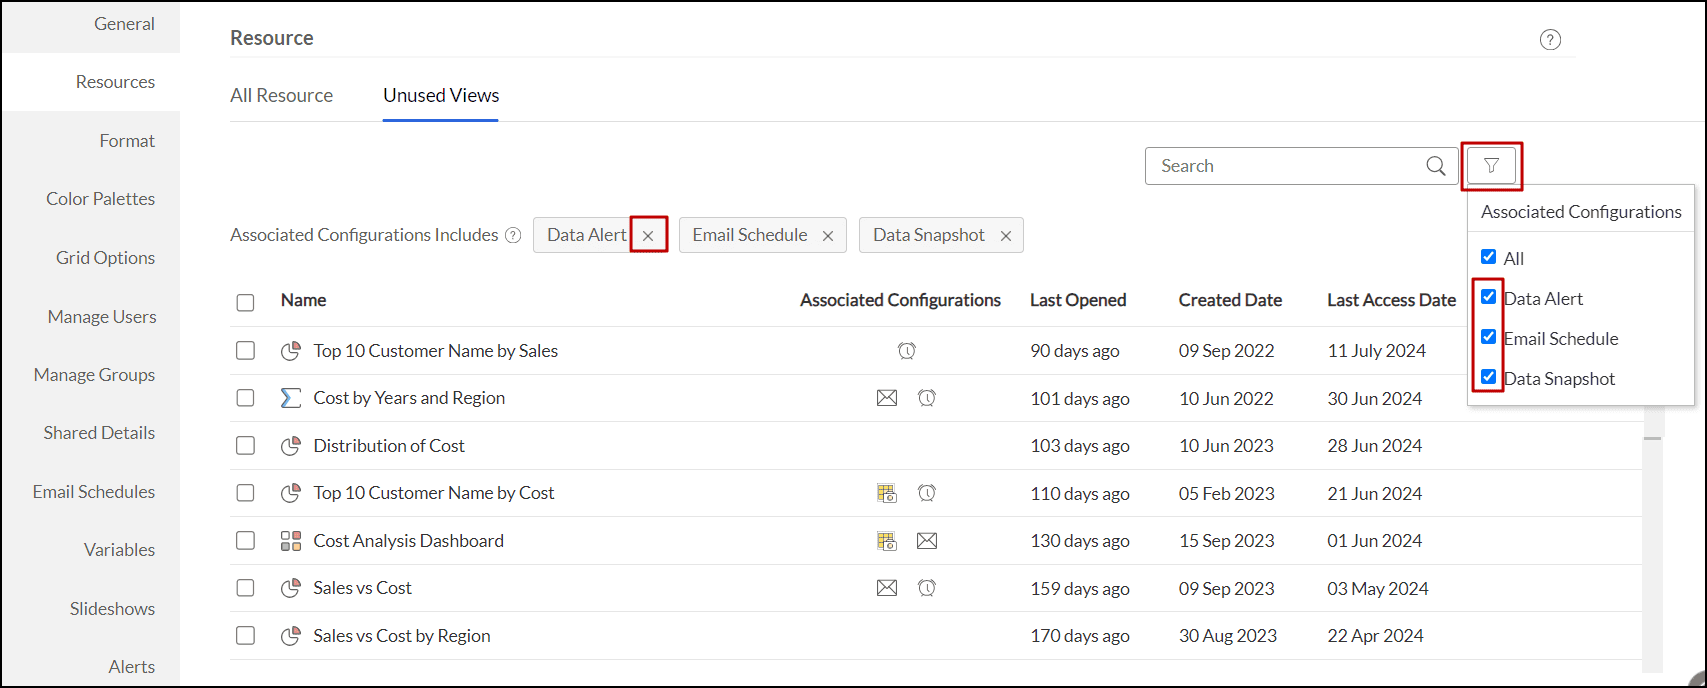Open the filter icon next to Search

[x=1491, y=166]
